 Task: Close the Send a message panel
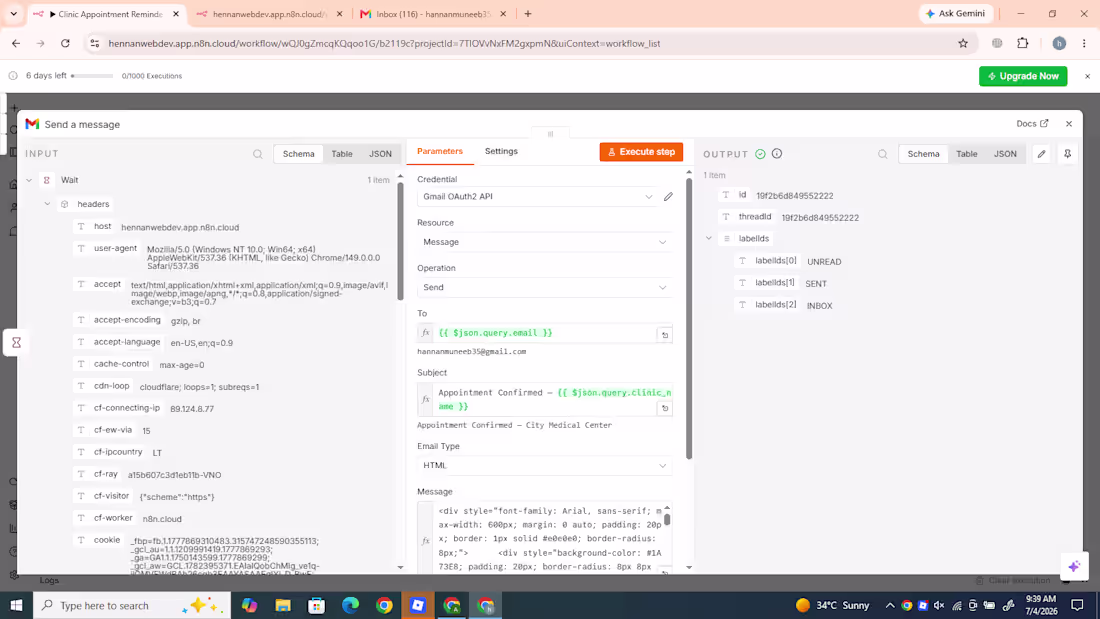tap(1068, 124)
